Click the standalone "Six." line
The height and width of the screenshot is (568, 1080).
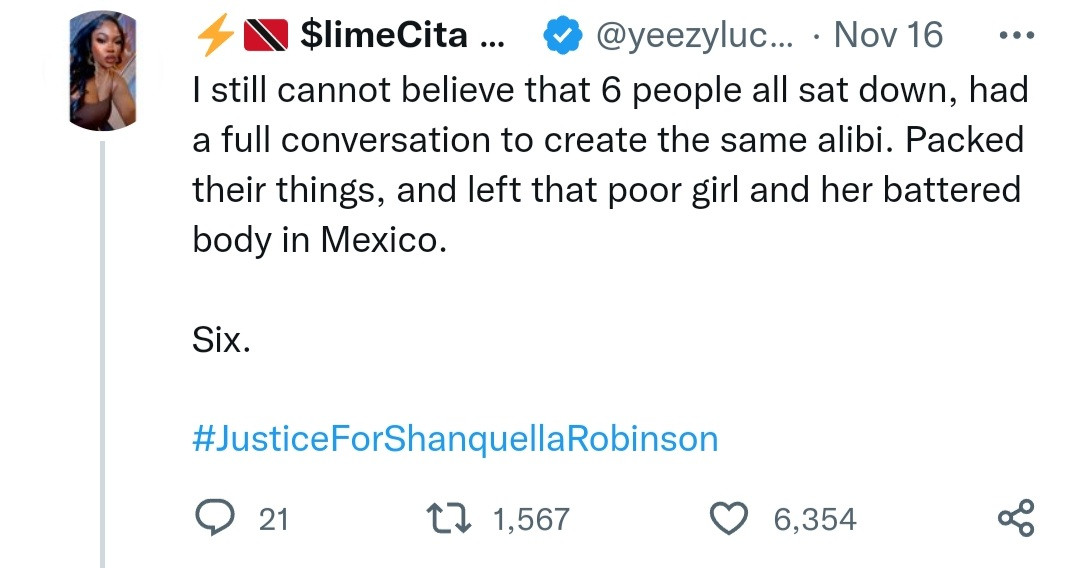pyautogui.click(x=219, y=341)
